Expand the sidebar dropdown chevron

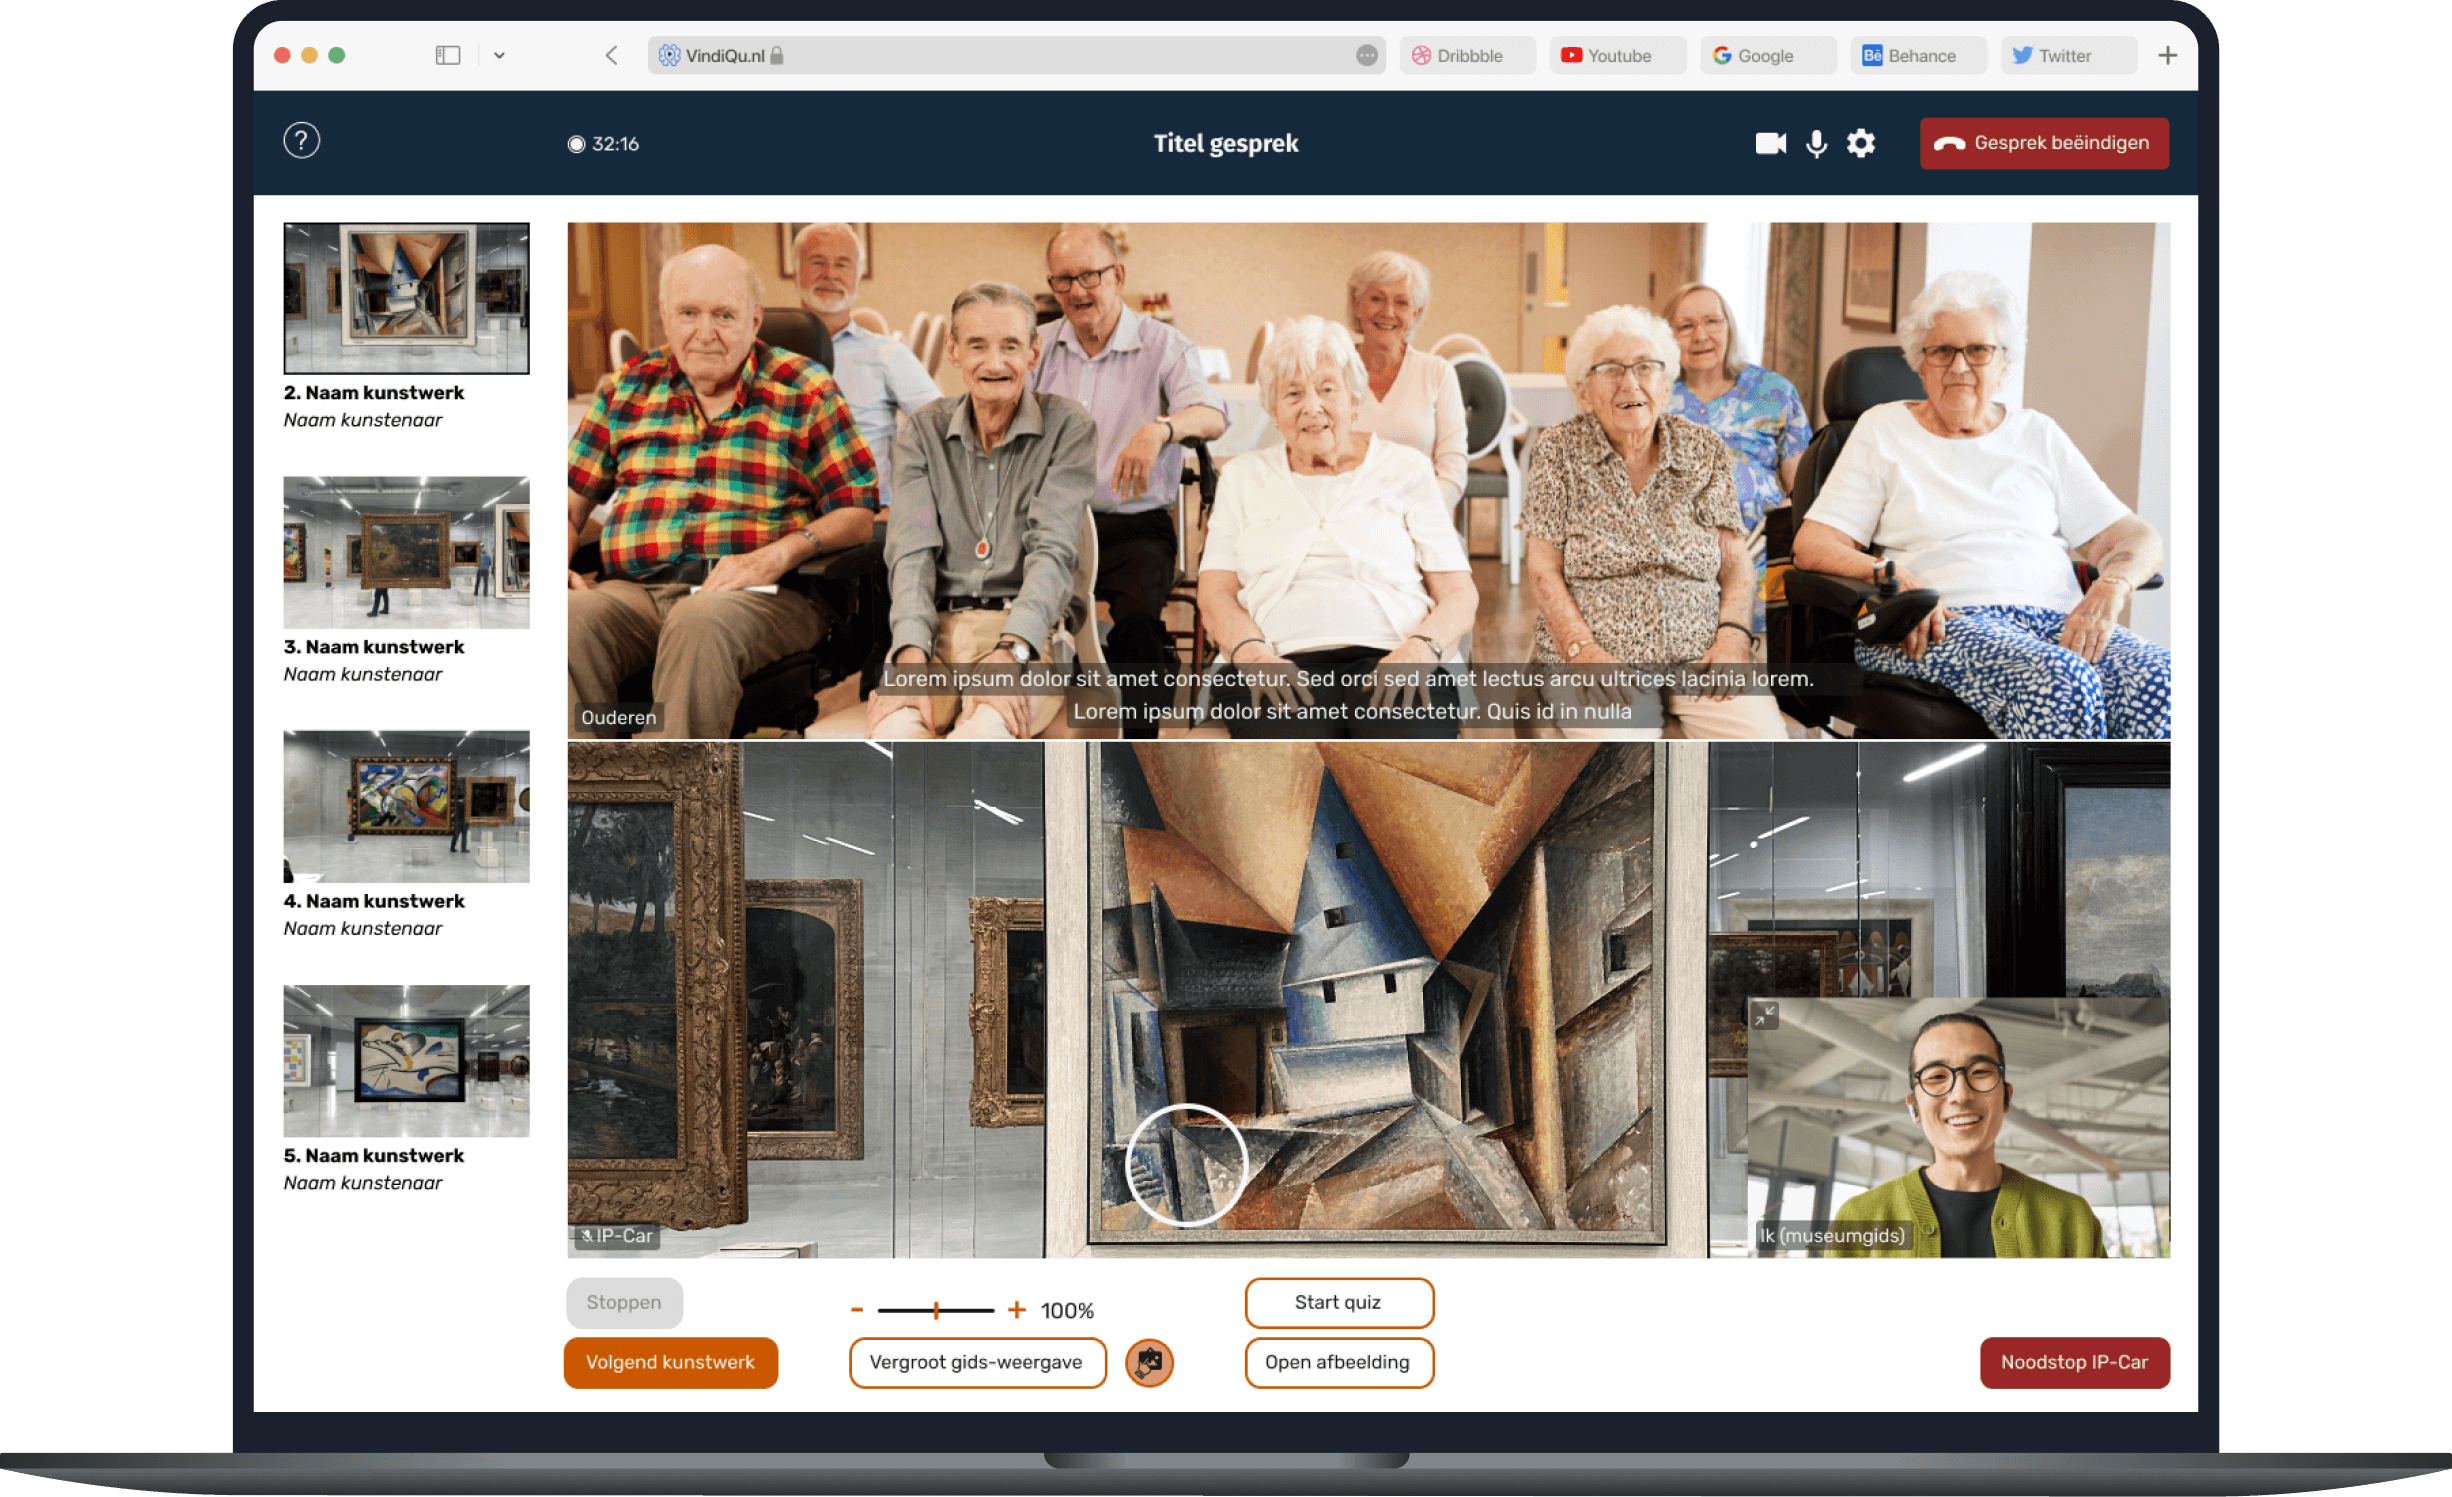point(499,56)
